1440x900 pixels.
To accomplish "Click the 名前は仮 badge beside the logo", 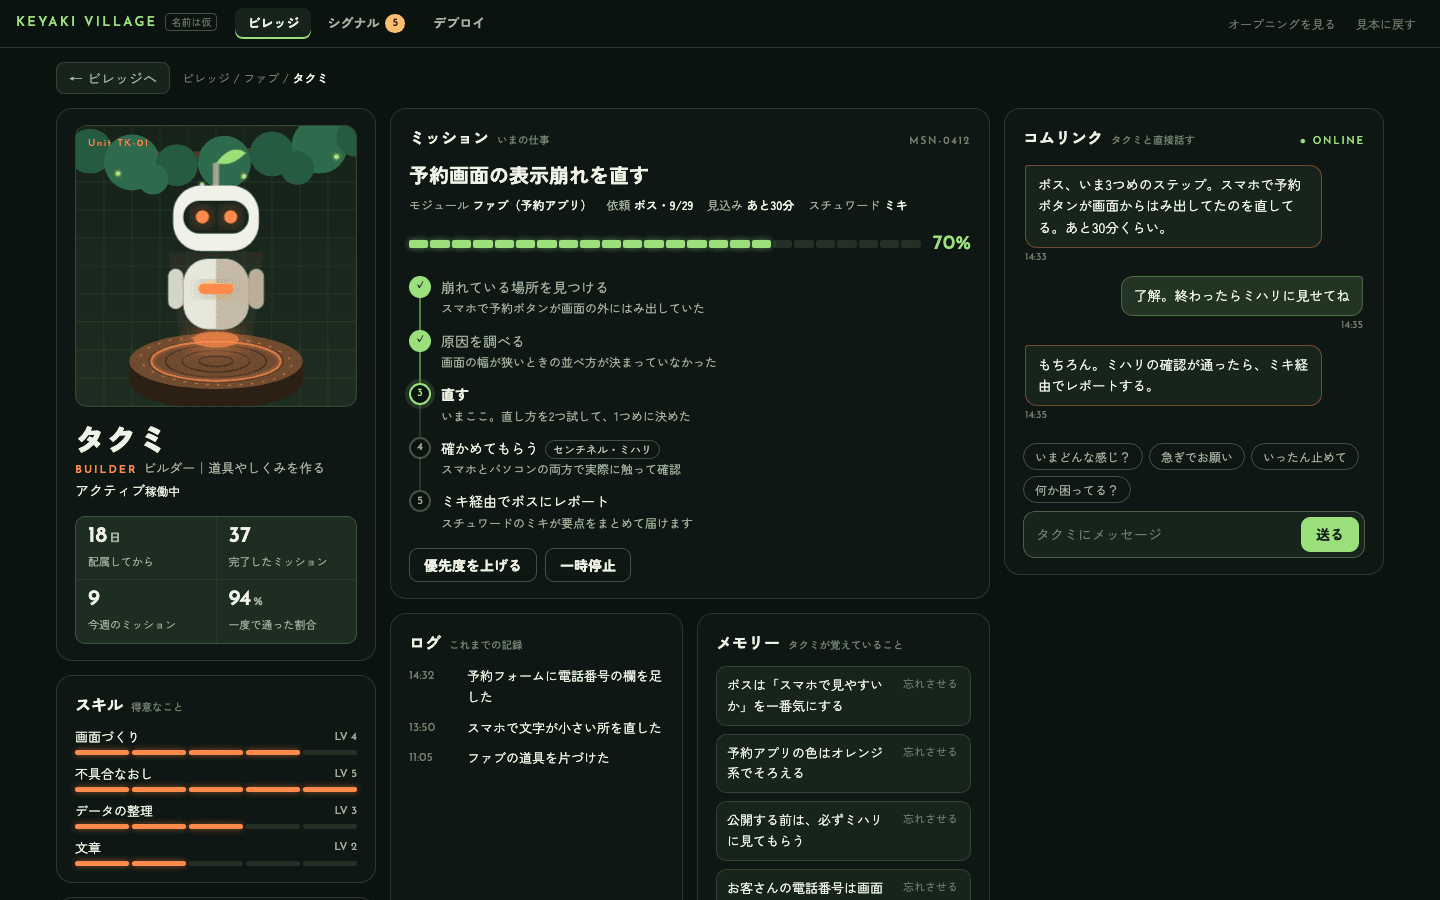I will (x=191, y=22).
